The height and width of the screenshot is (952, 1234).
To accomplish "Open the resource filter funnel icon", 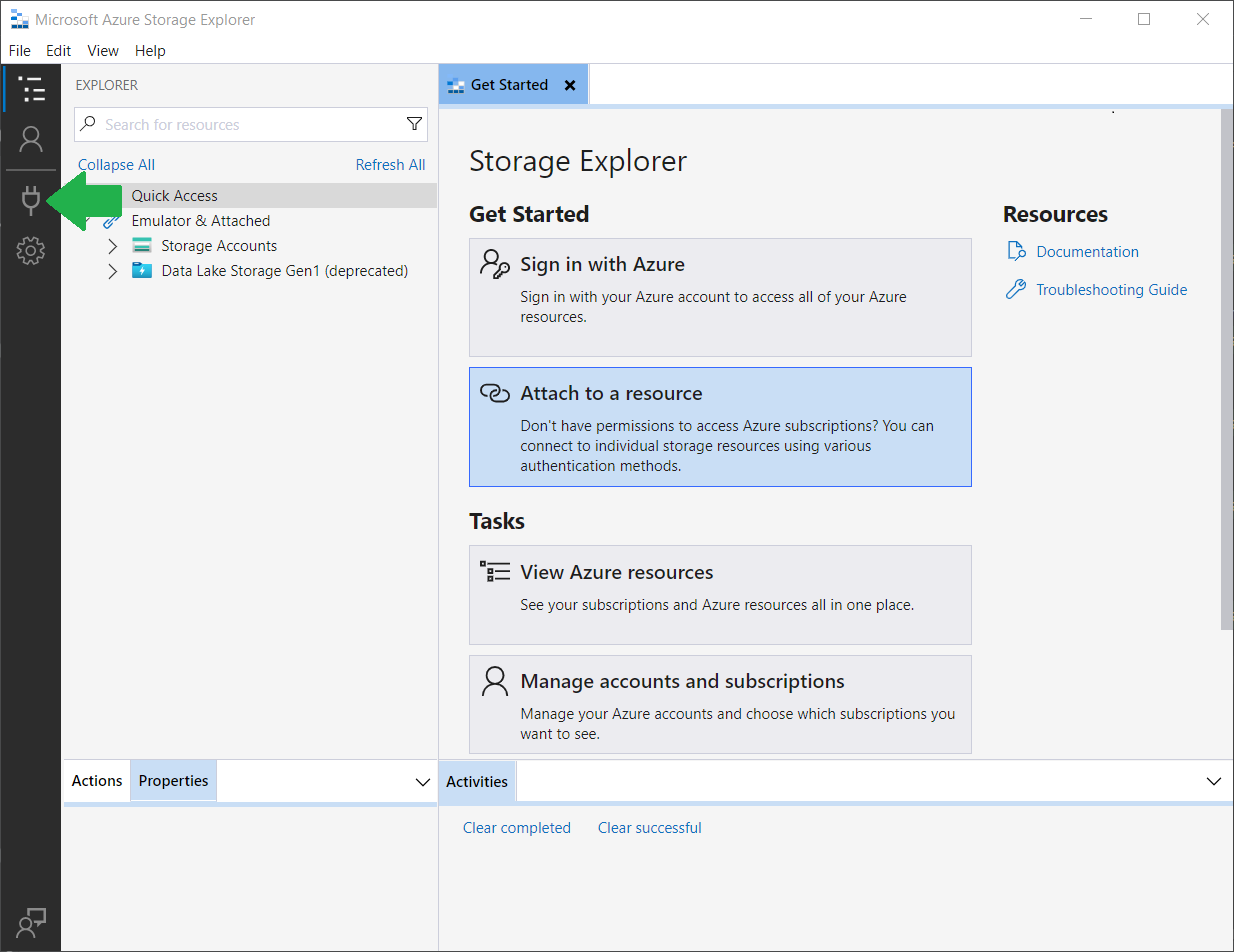I will click(414, 124).
